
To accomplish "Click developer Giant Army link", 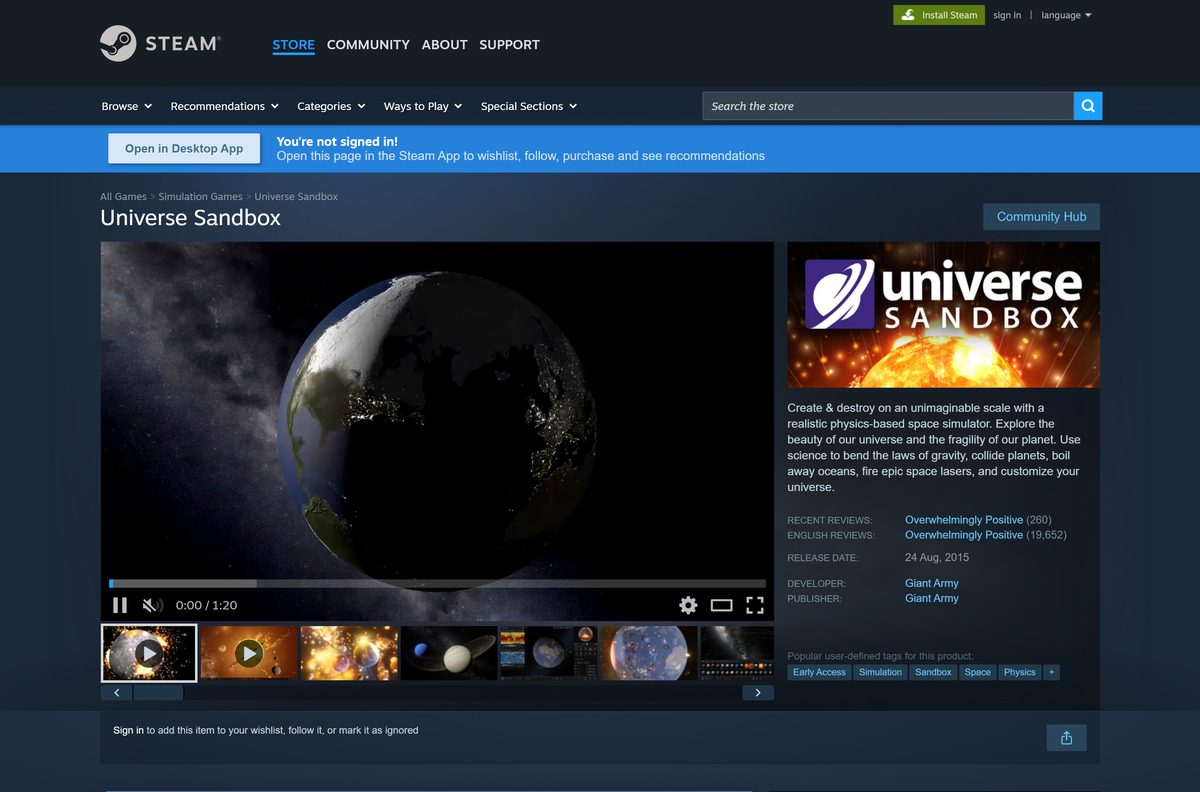I will pos(932,583).
